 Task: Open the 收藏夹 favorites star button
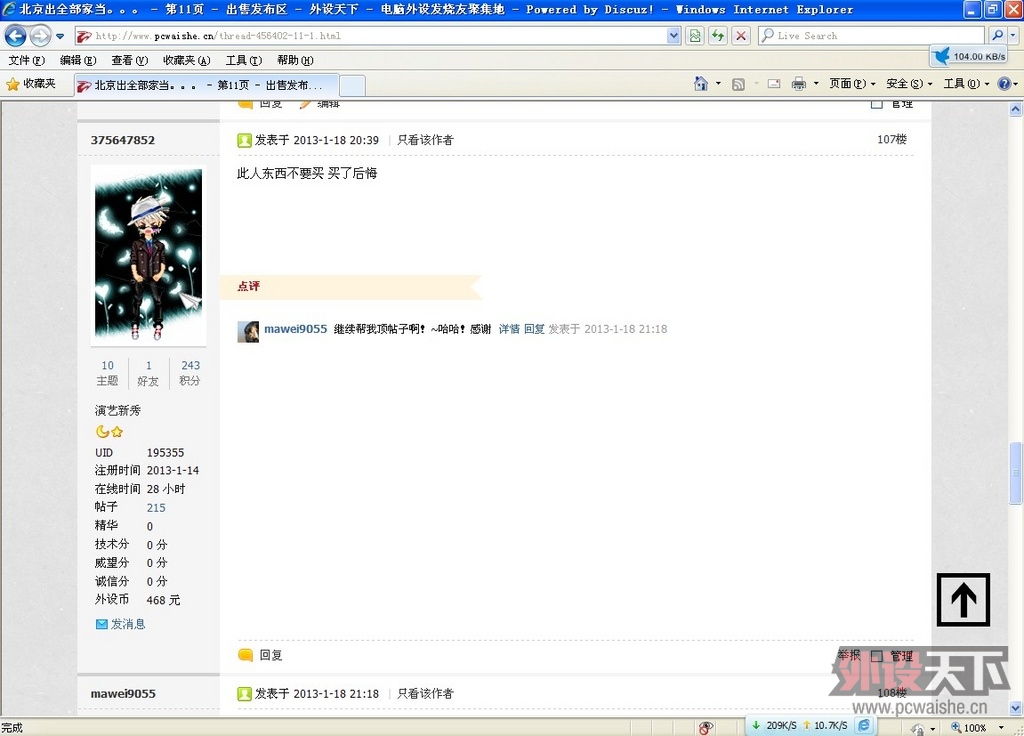(x=31, y=84)
